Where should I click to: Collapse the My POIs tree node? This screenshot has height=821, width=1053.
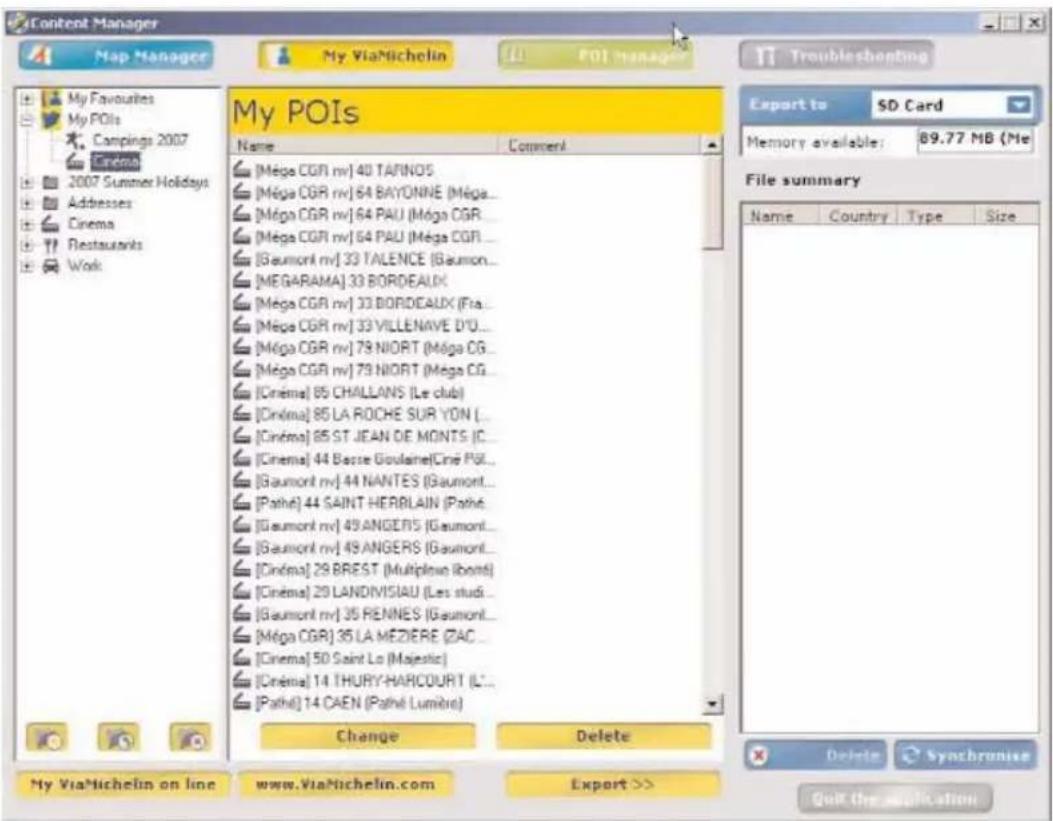[27, 120]
